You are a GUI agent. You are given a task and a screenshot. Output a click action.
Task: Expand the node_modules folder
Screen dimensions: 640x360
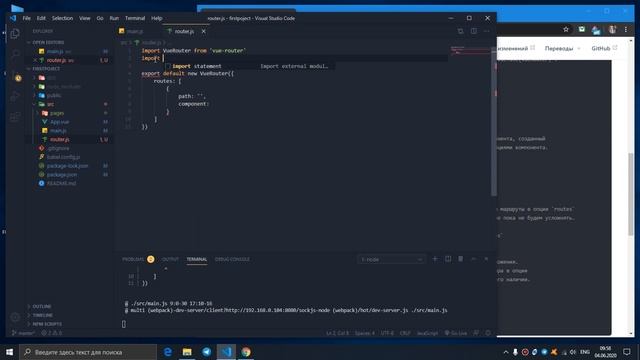click(63, 87)
